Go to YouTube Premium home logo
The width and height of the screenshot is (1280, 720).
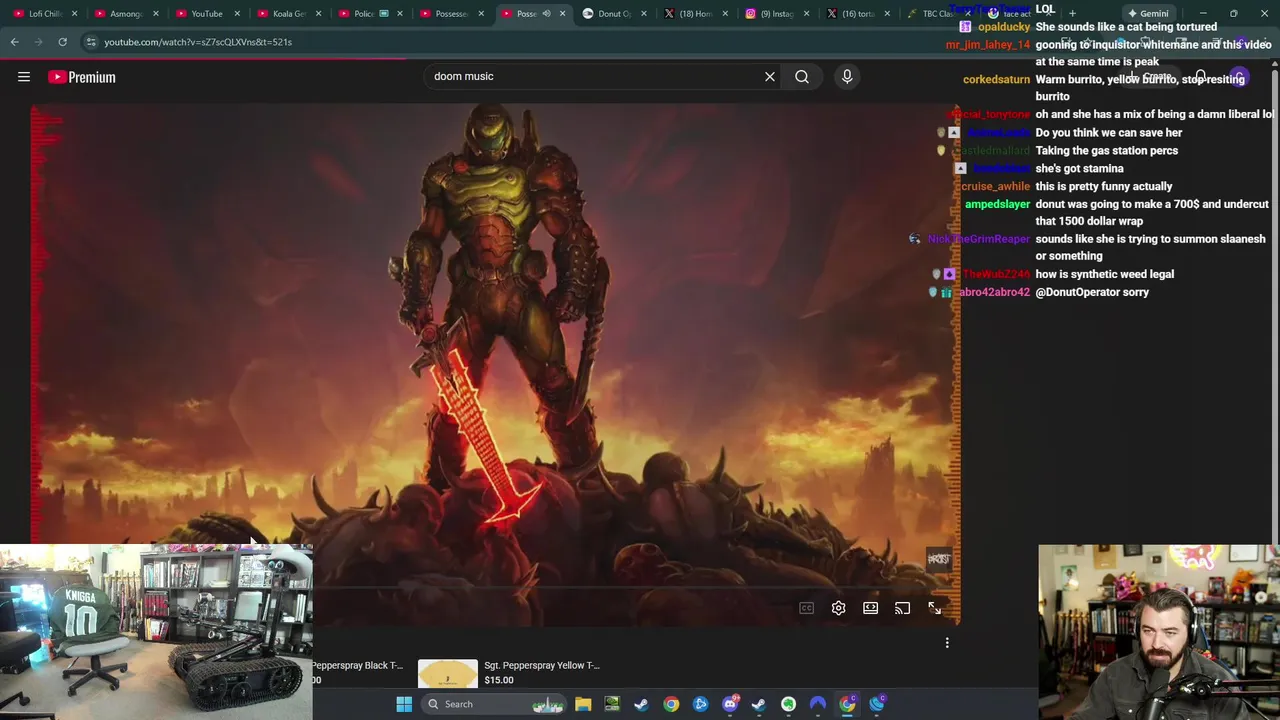tap(82, 77)
